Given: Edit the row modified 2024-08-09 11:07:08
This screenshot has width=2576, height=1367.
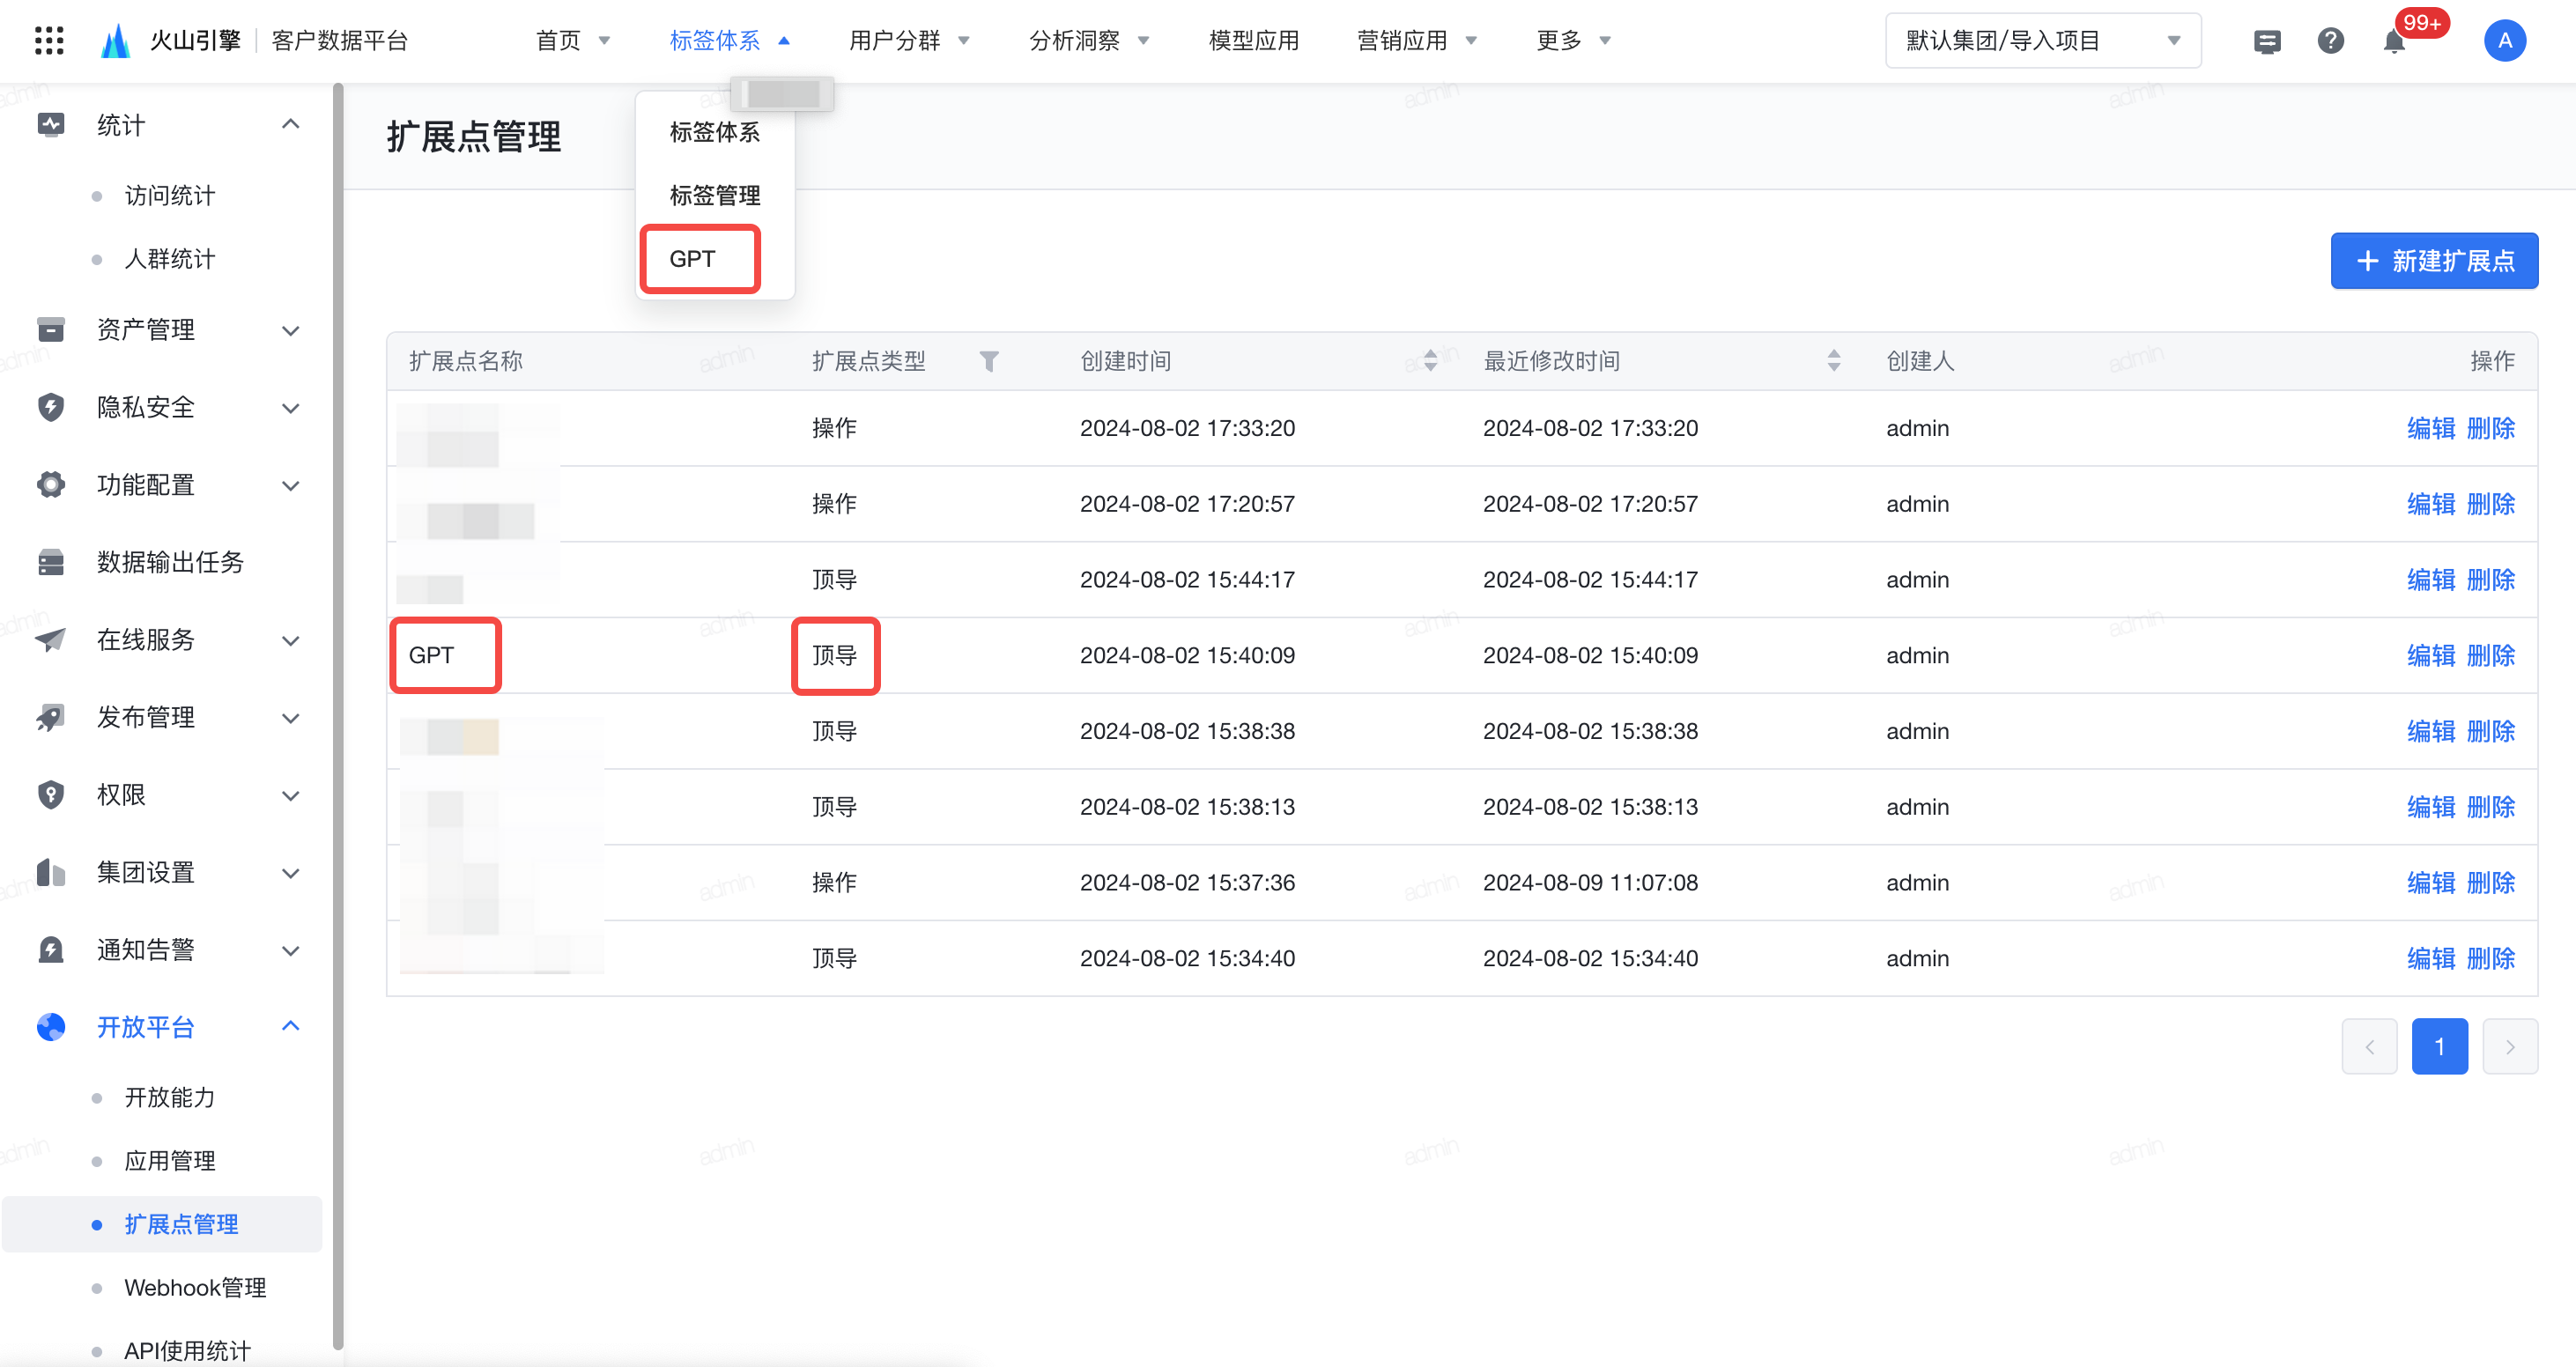Looking at the screenshot, I should 2431,883.
